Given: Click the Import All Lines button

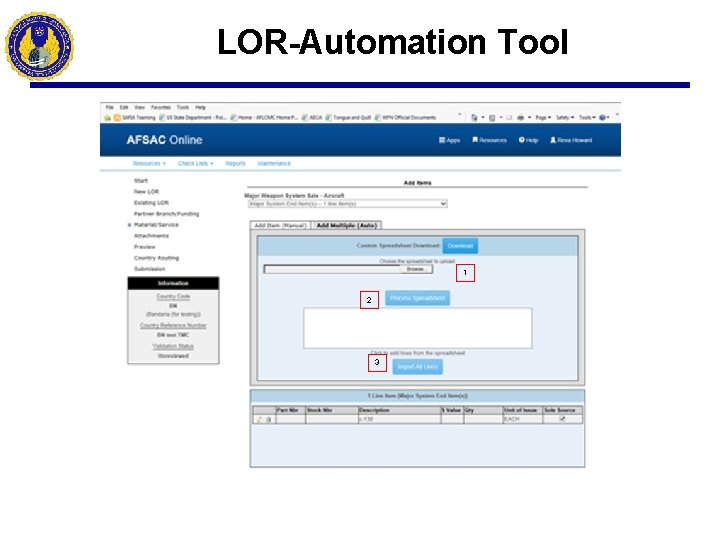Looking at the screenshot, I should point(417,366).
